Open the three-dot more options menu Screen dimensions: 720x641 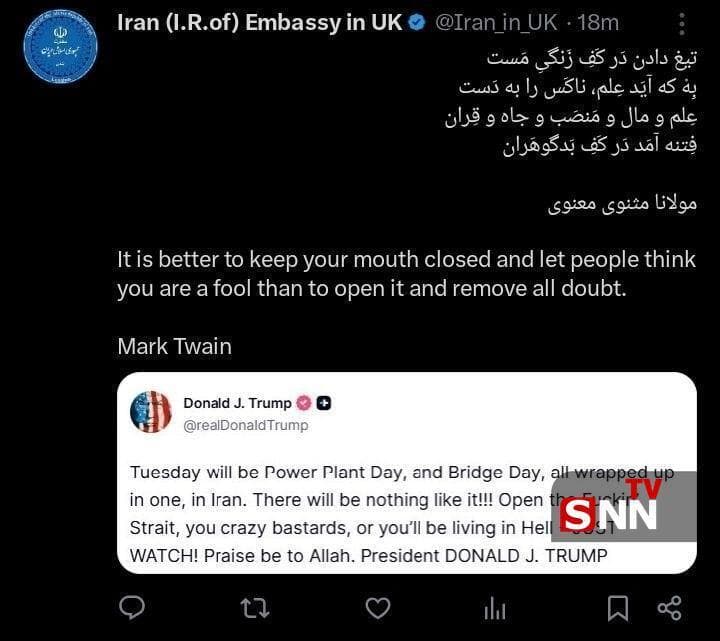pos(682,24)
